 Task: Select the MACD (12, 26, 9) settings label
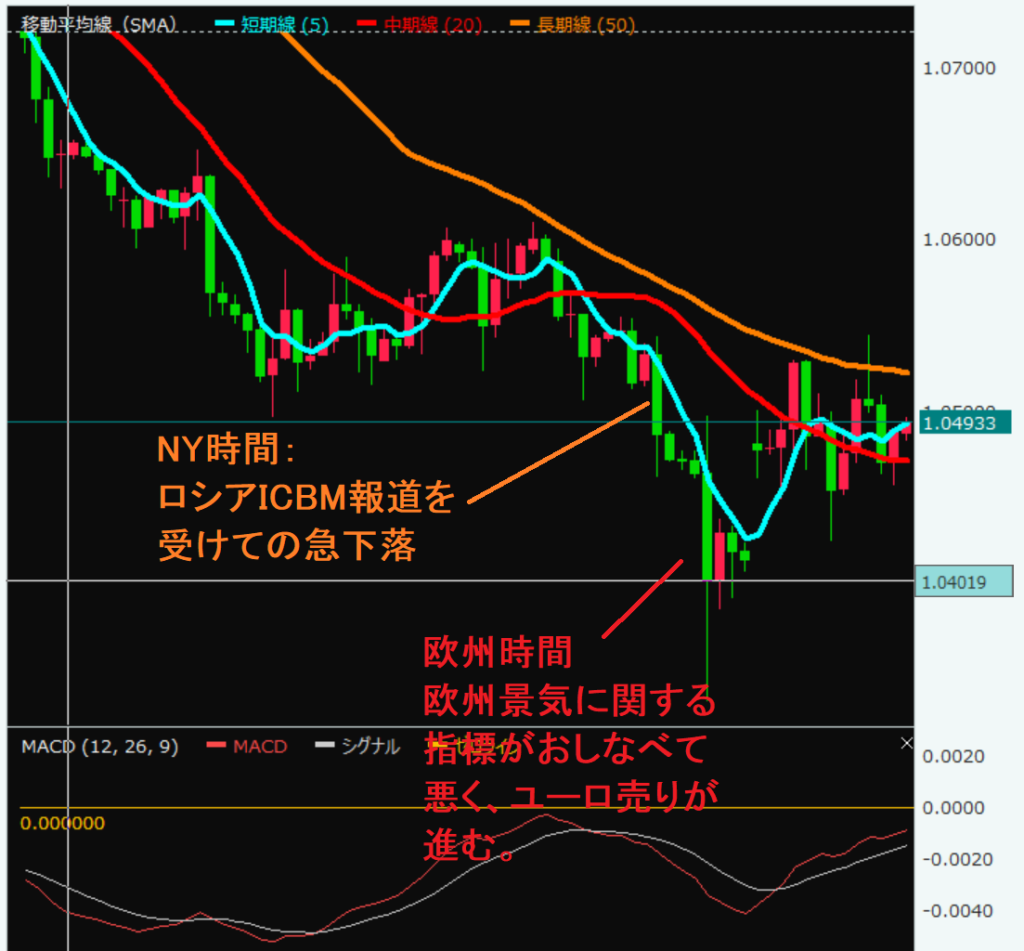click(99, 747)
